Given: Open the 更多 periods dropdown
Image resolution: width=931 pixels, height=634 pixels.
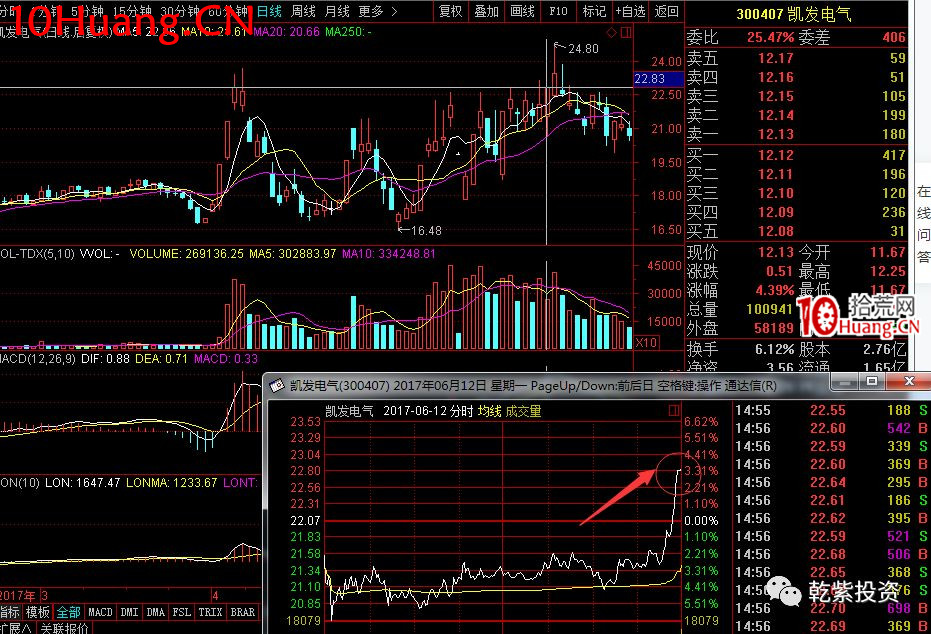Looking at the screenshot, I should [371, 11].
